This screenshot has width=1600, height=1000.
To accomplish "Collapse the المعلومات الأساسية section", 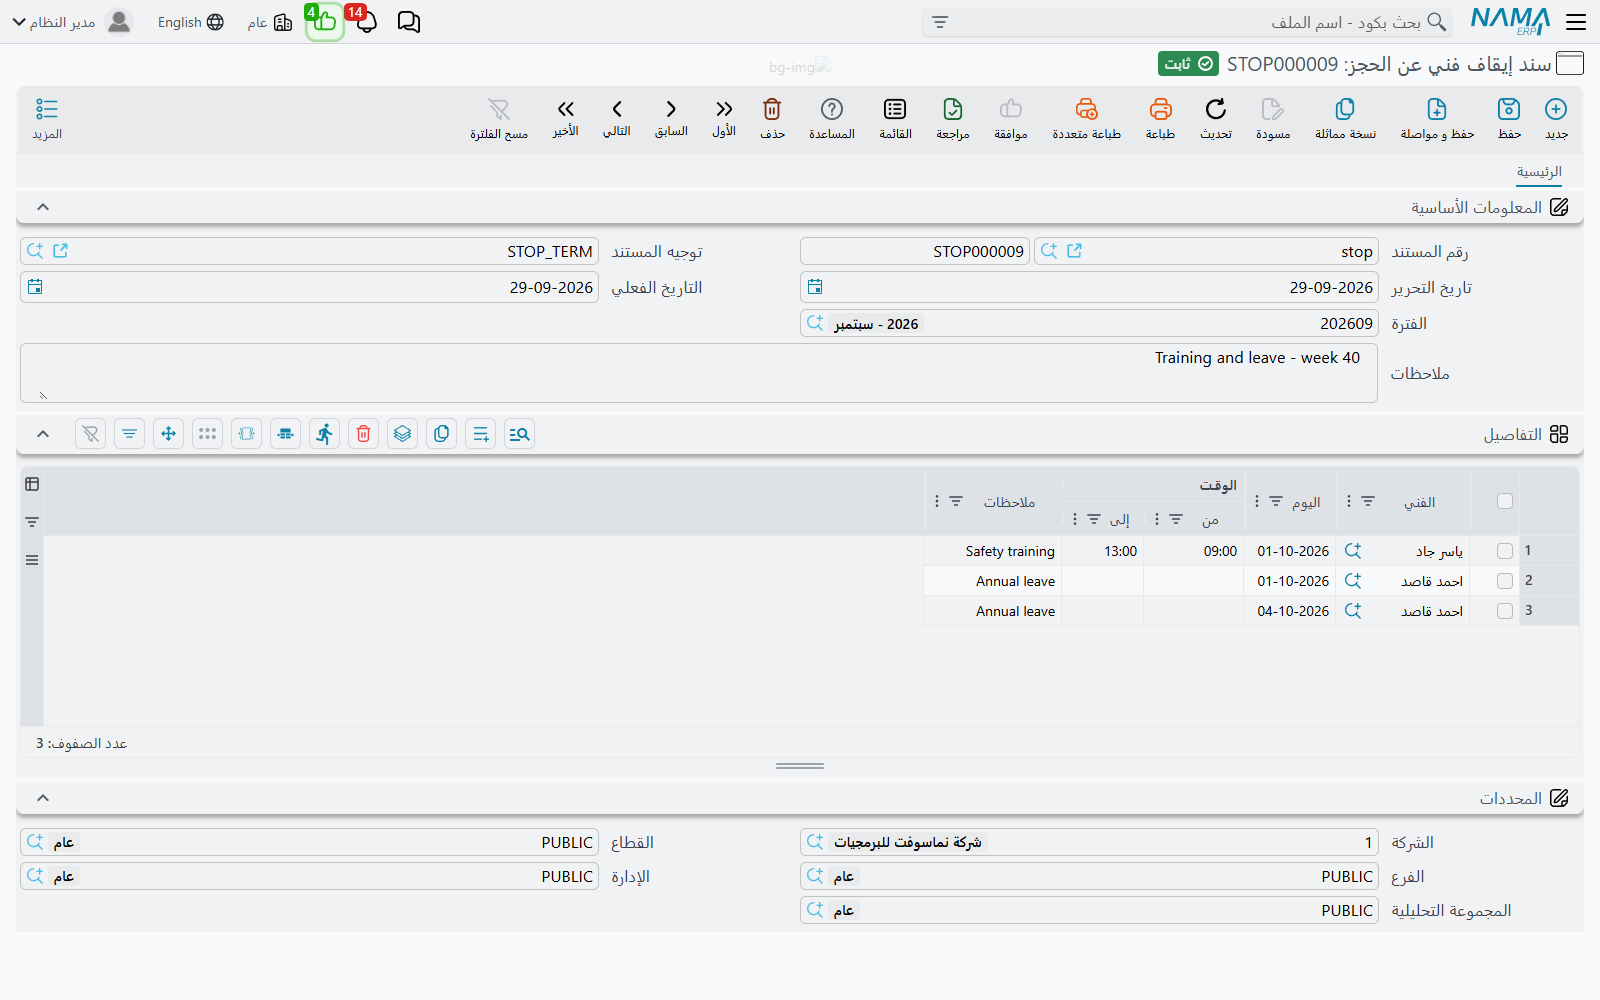I will click(43, 207).
